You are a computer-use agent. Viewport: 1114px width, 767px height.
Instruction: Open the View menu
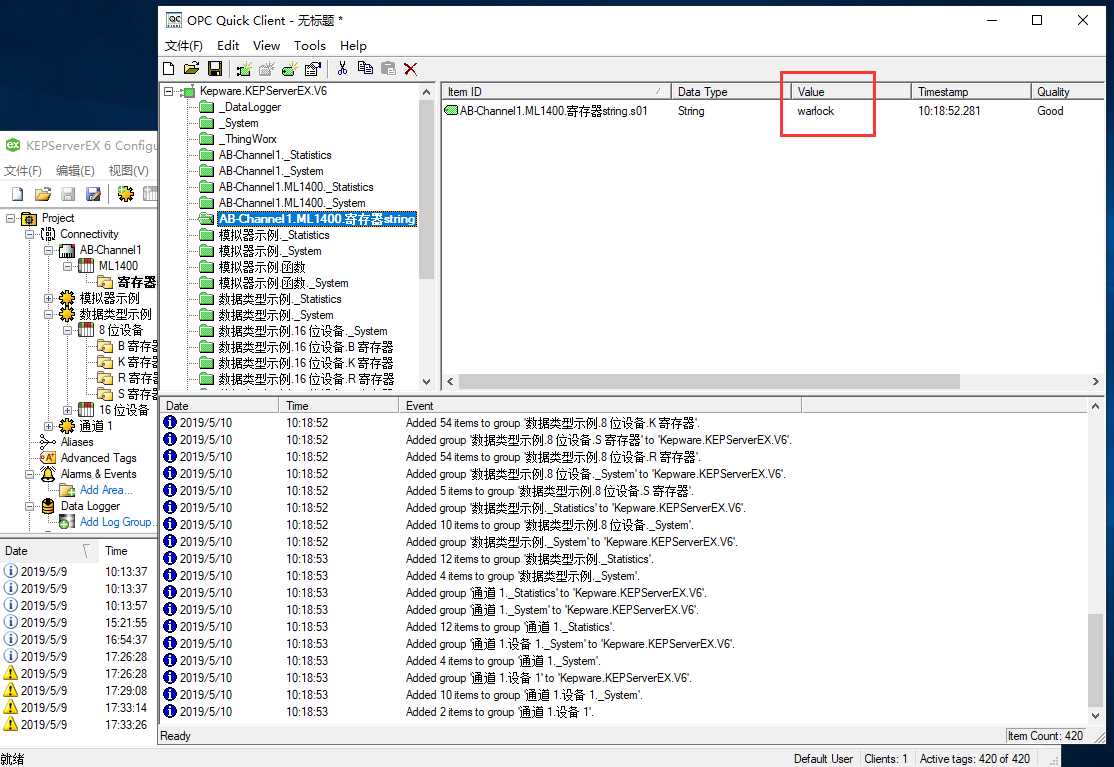[x=266, y=45]
